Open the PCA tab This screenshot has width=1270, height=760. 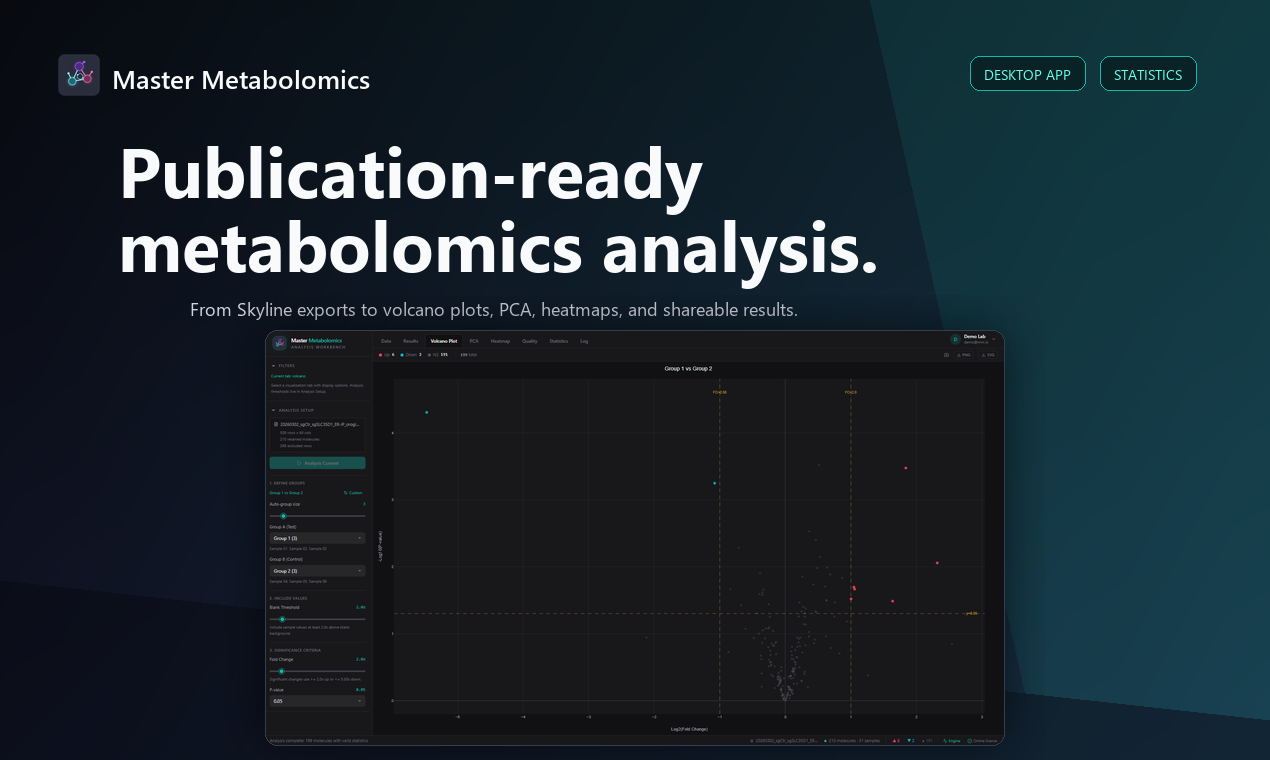(x=474, y=341)
